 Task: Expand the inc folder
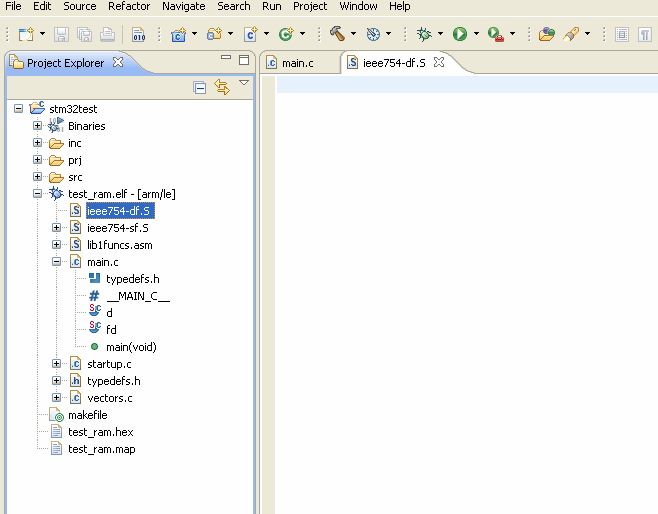[37, 143]
